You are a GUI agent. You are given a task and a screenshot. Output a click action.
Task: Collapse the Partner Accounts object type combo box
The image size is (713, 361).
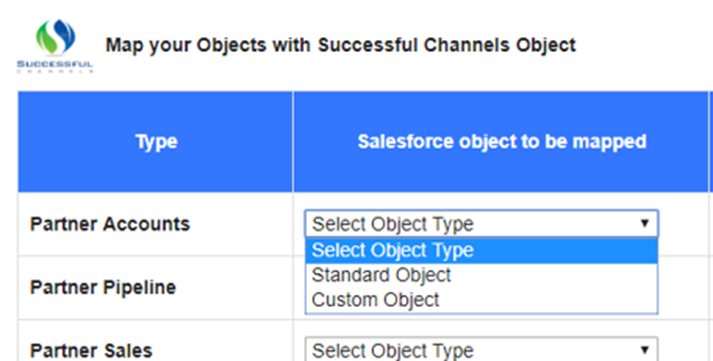click(482, 224)
